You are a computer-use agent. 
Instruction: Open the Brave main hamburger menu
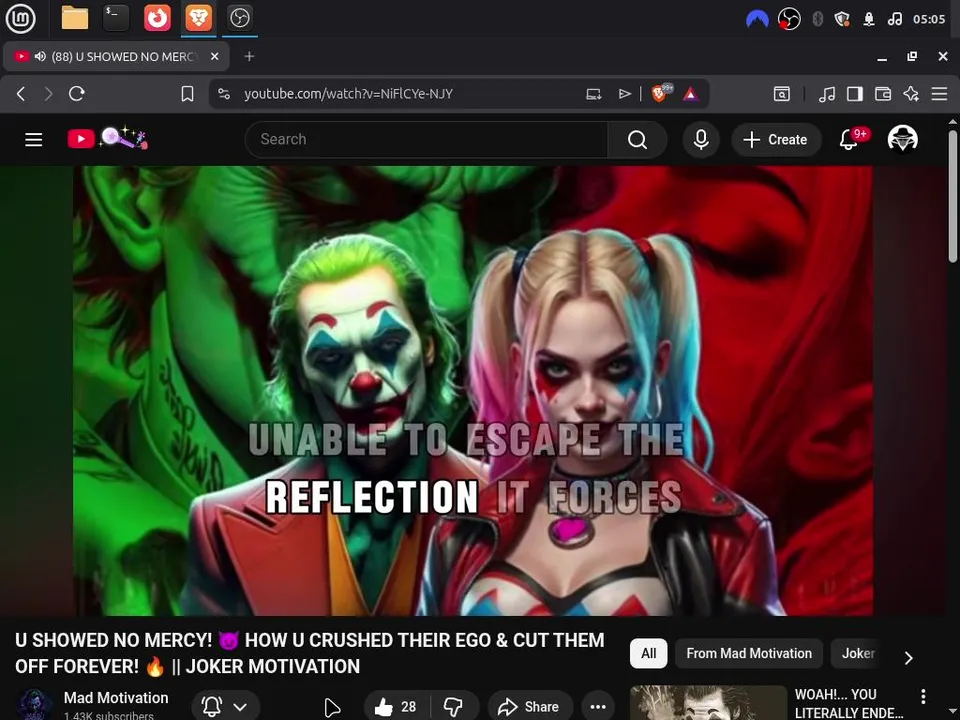coord(939,94)
